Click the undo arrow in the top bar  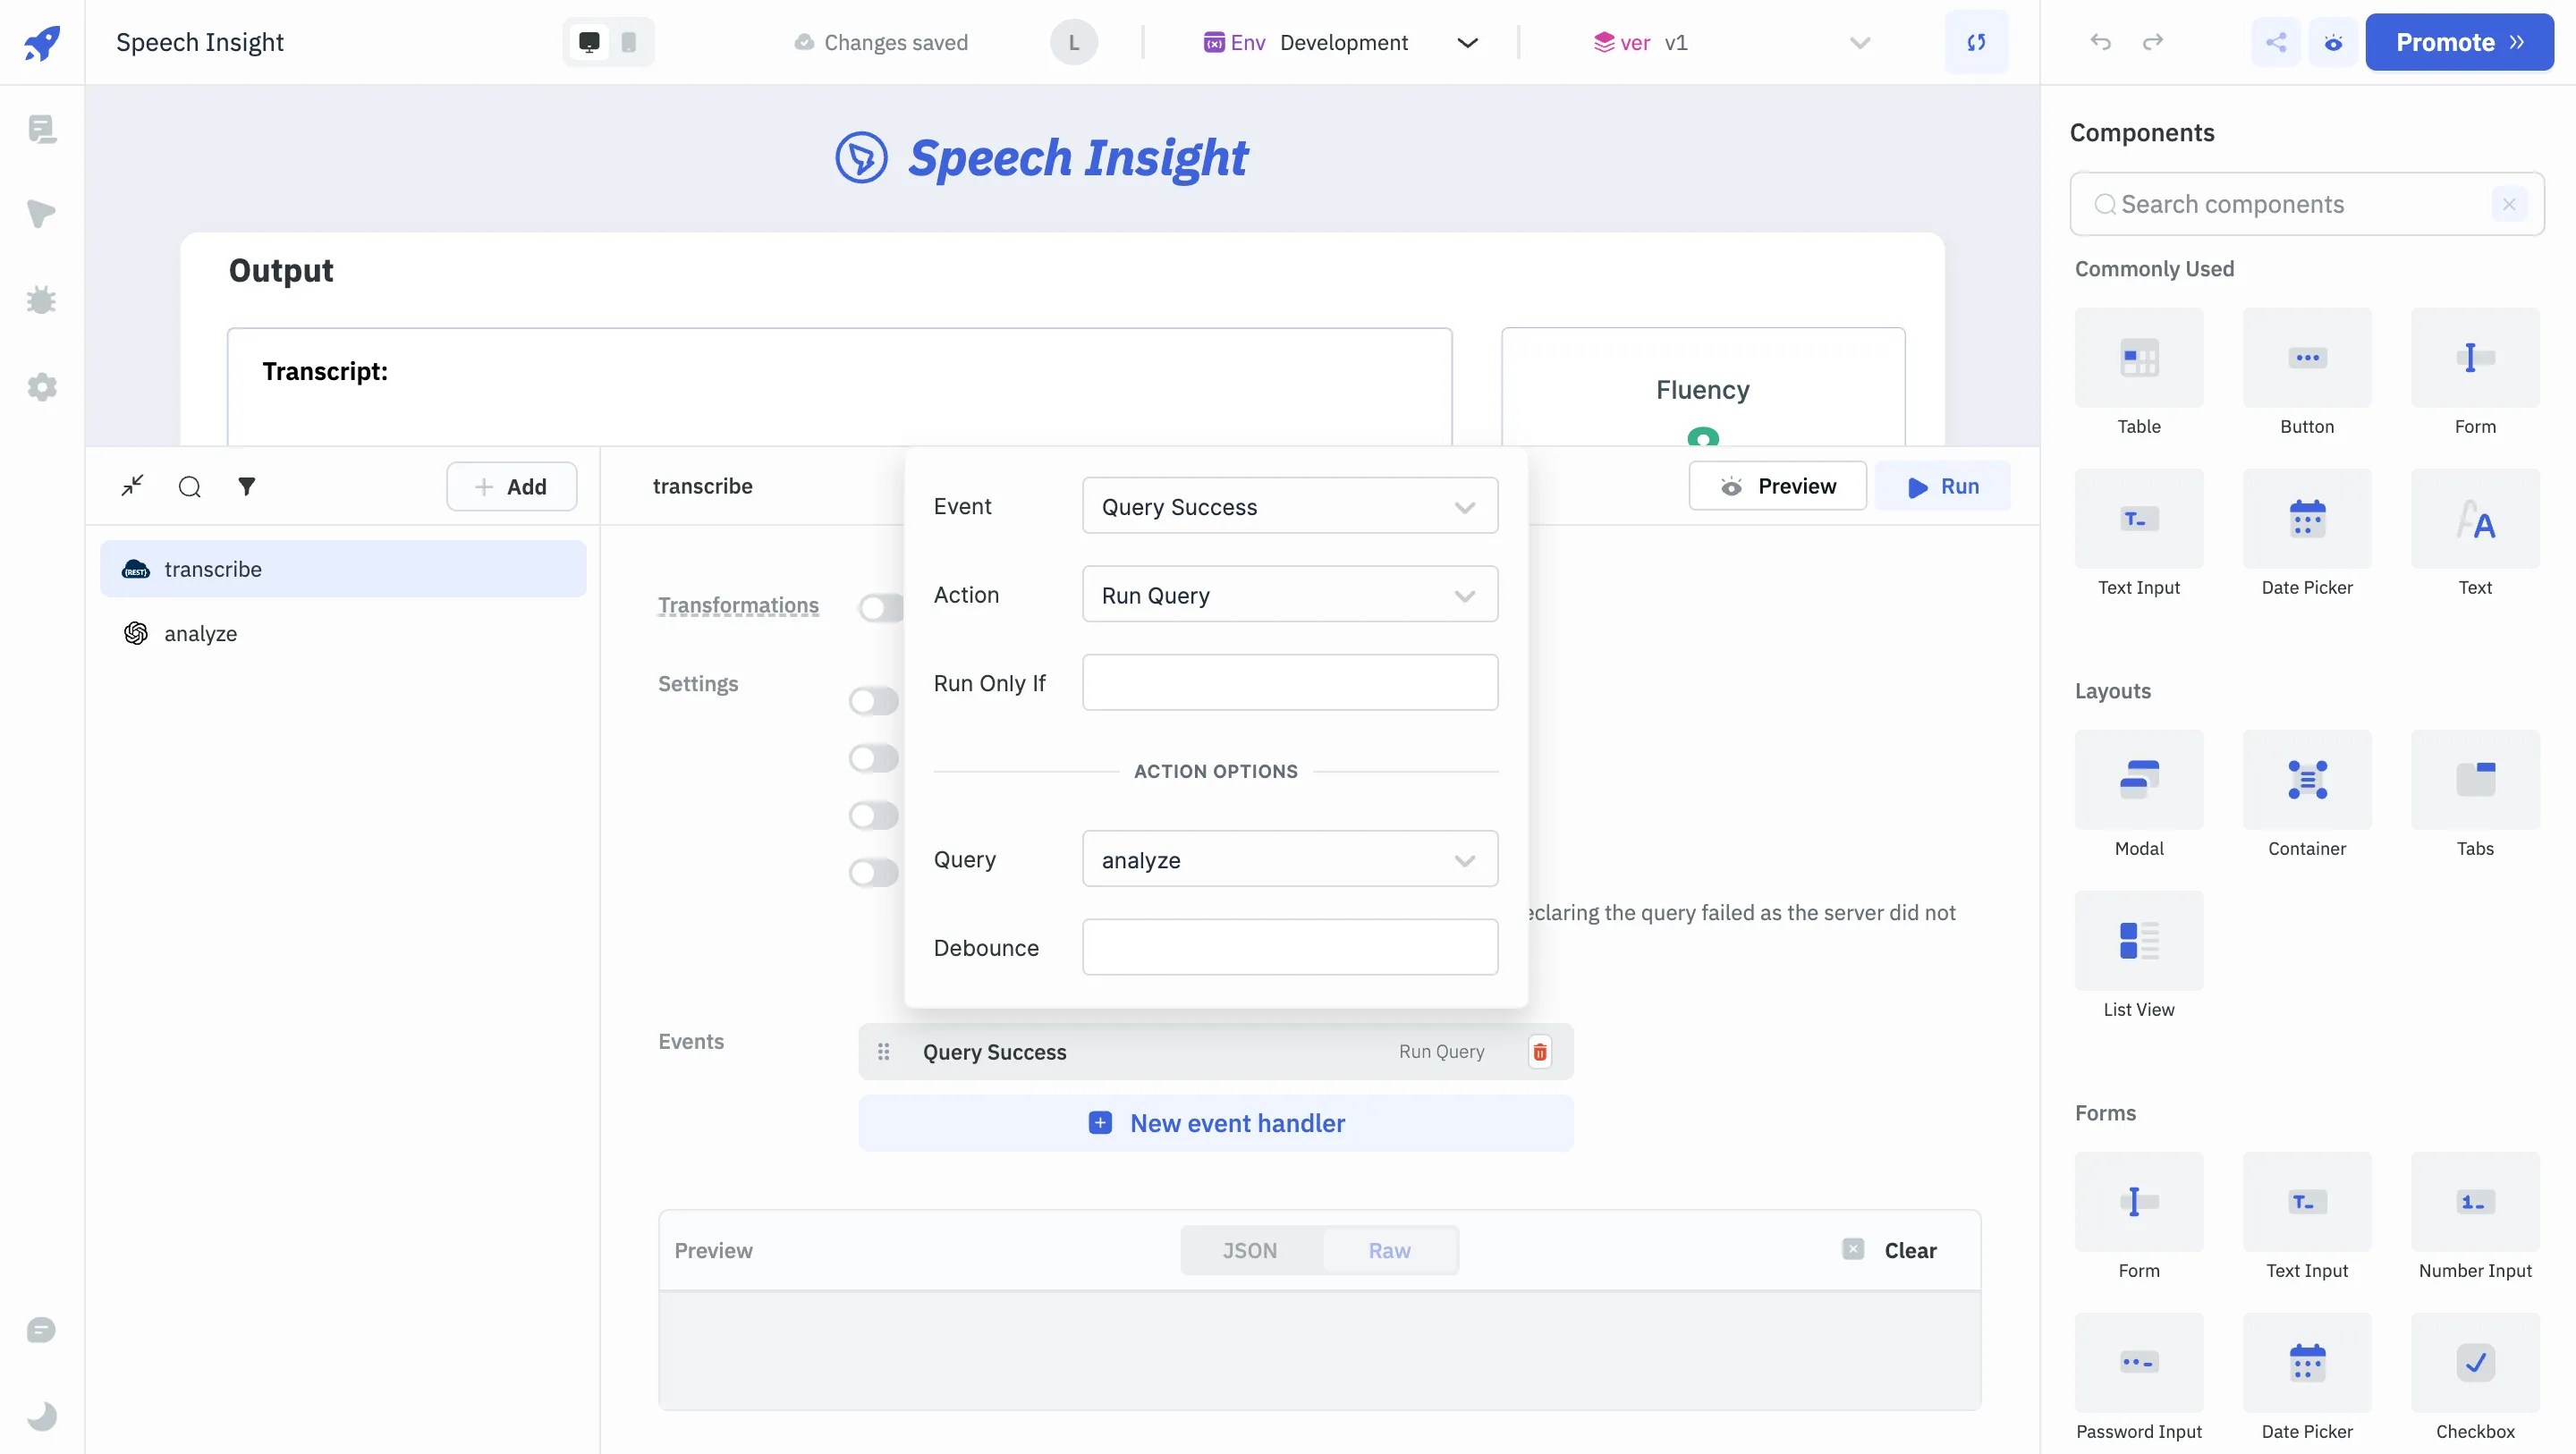click(x=2100, y=42)
